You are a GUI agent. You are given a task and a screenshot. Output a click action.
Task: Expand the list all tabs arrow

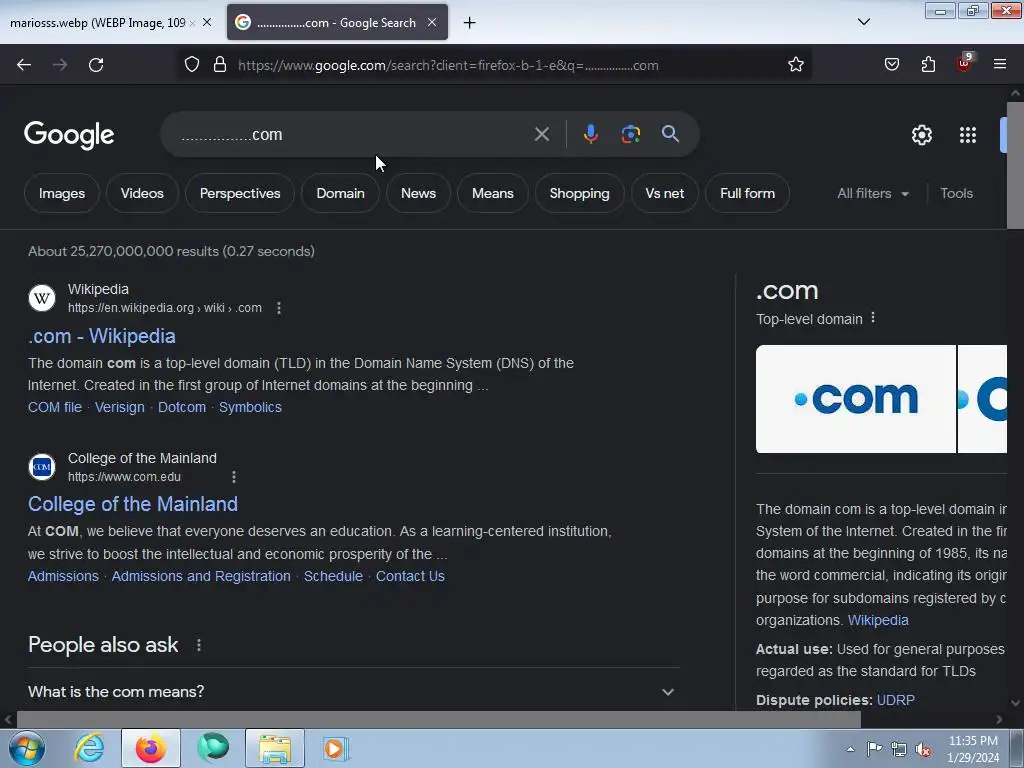coord(864,22)
